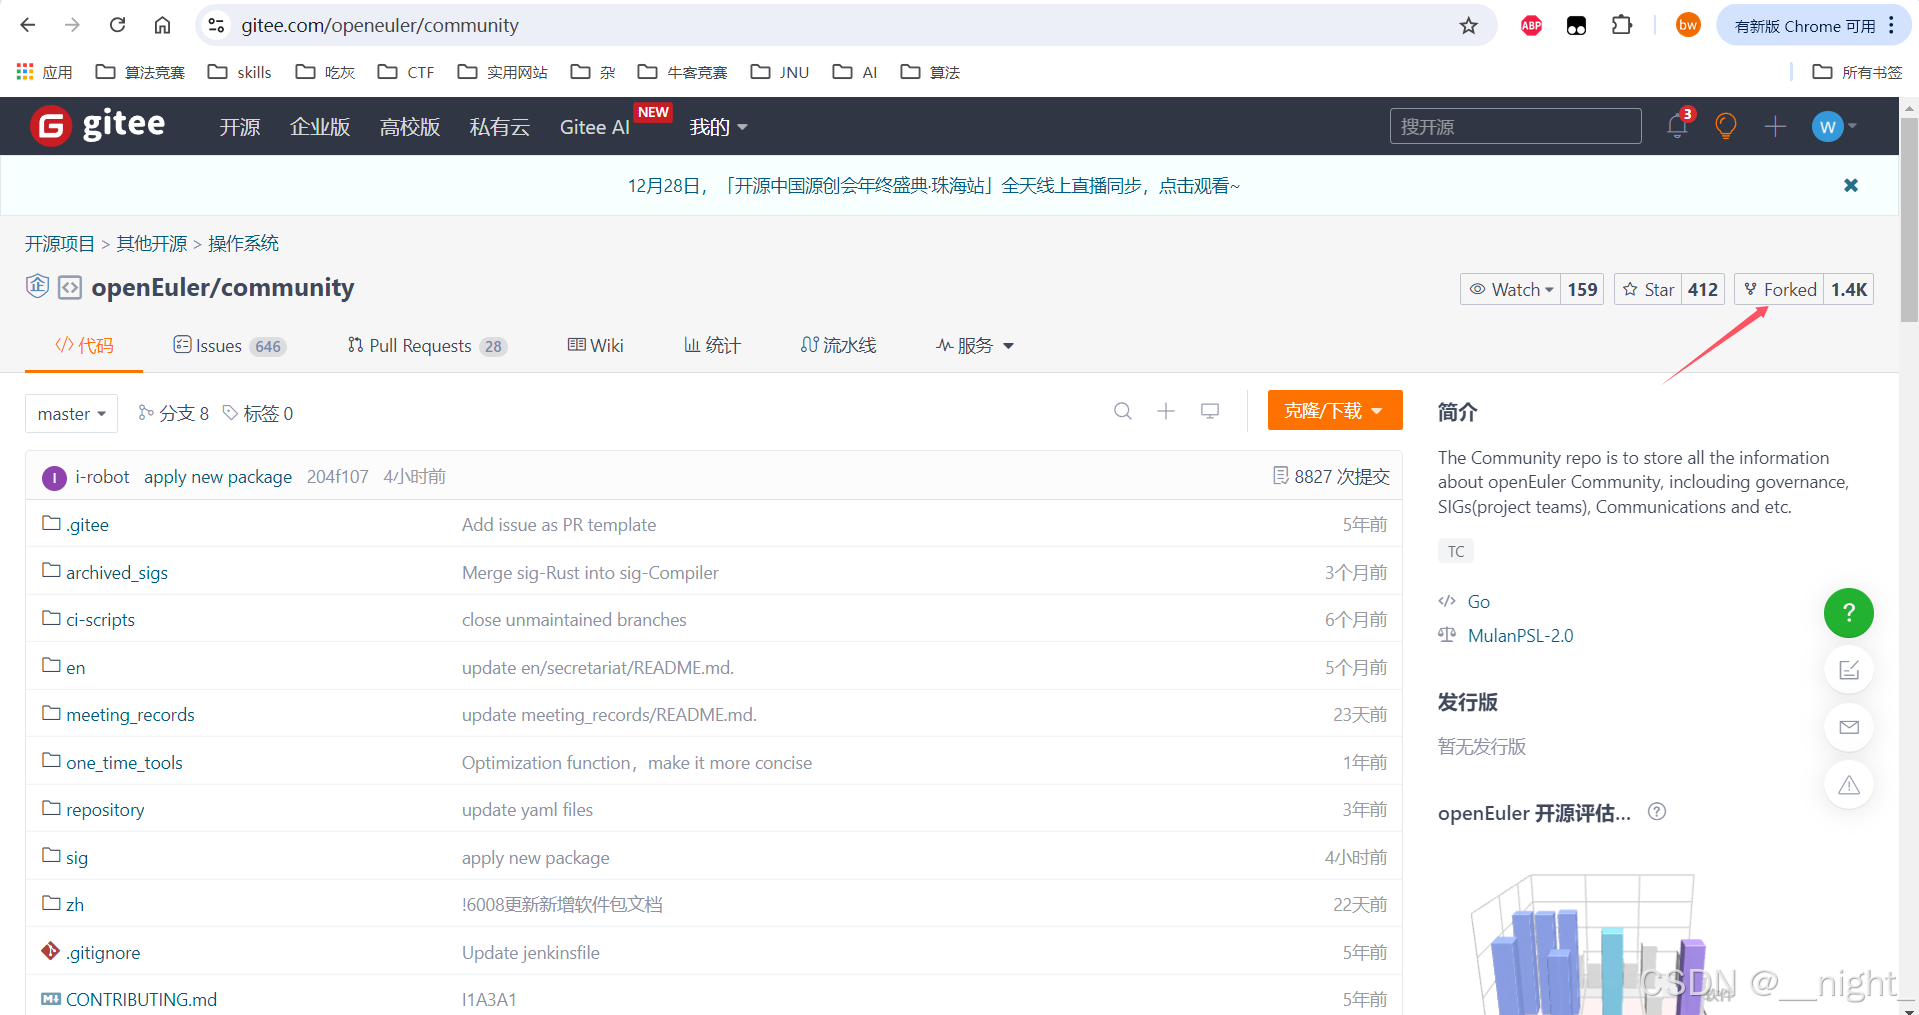Click the green question mark help button

[1848, 612]
